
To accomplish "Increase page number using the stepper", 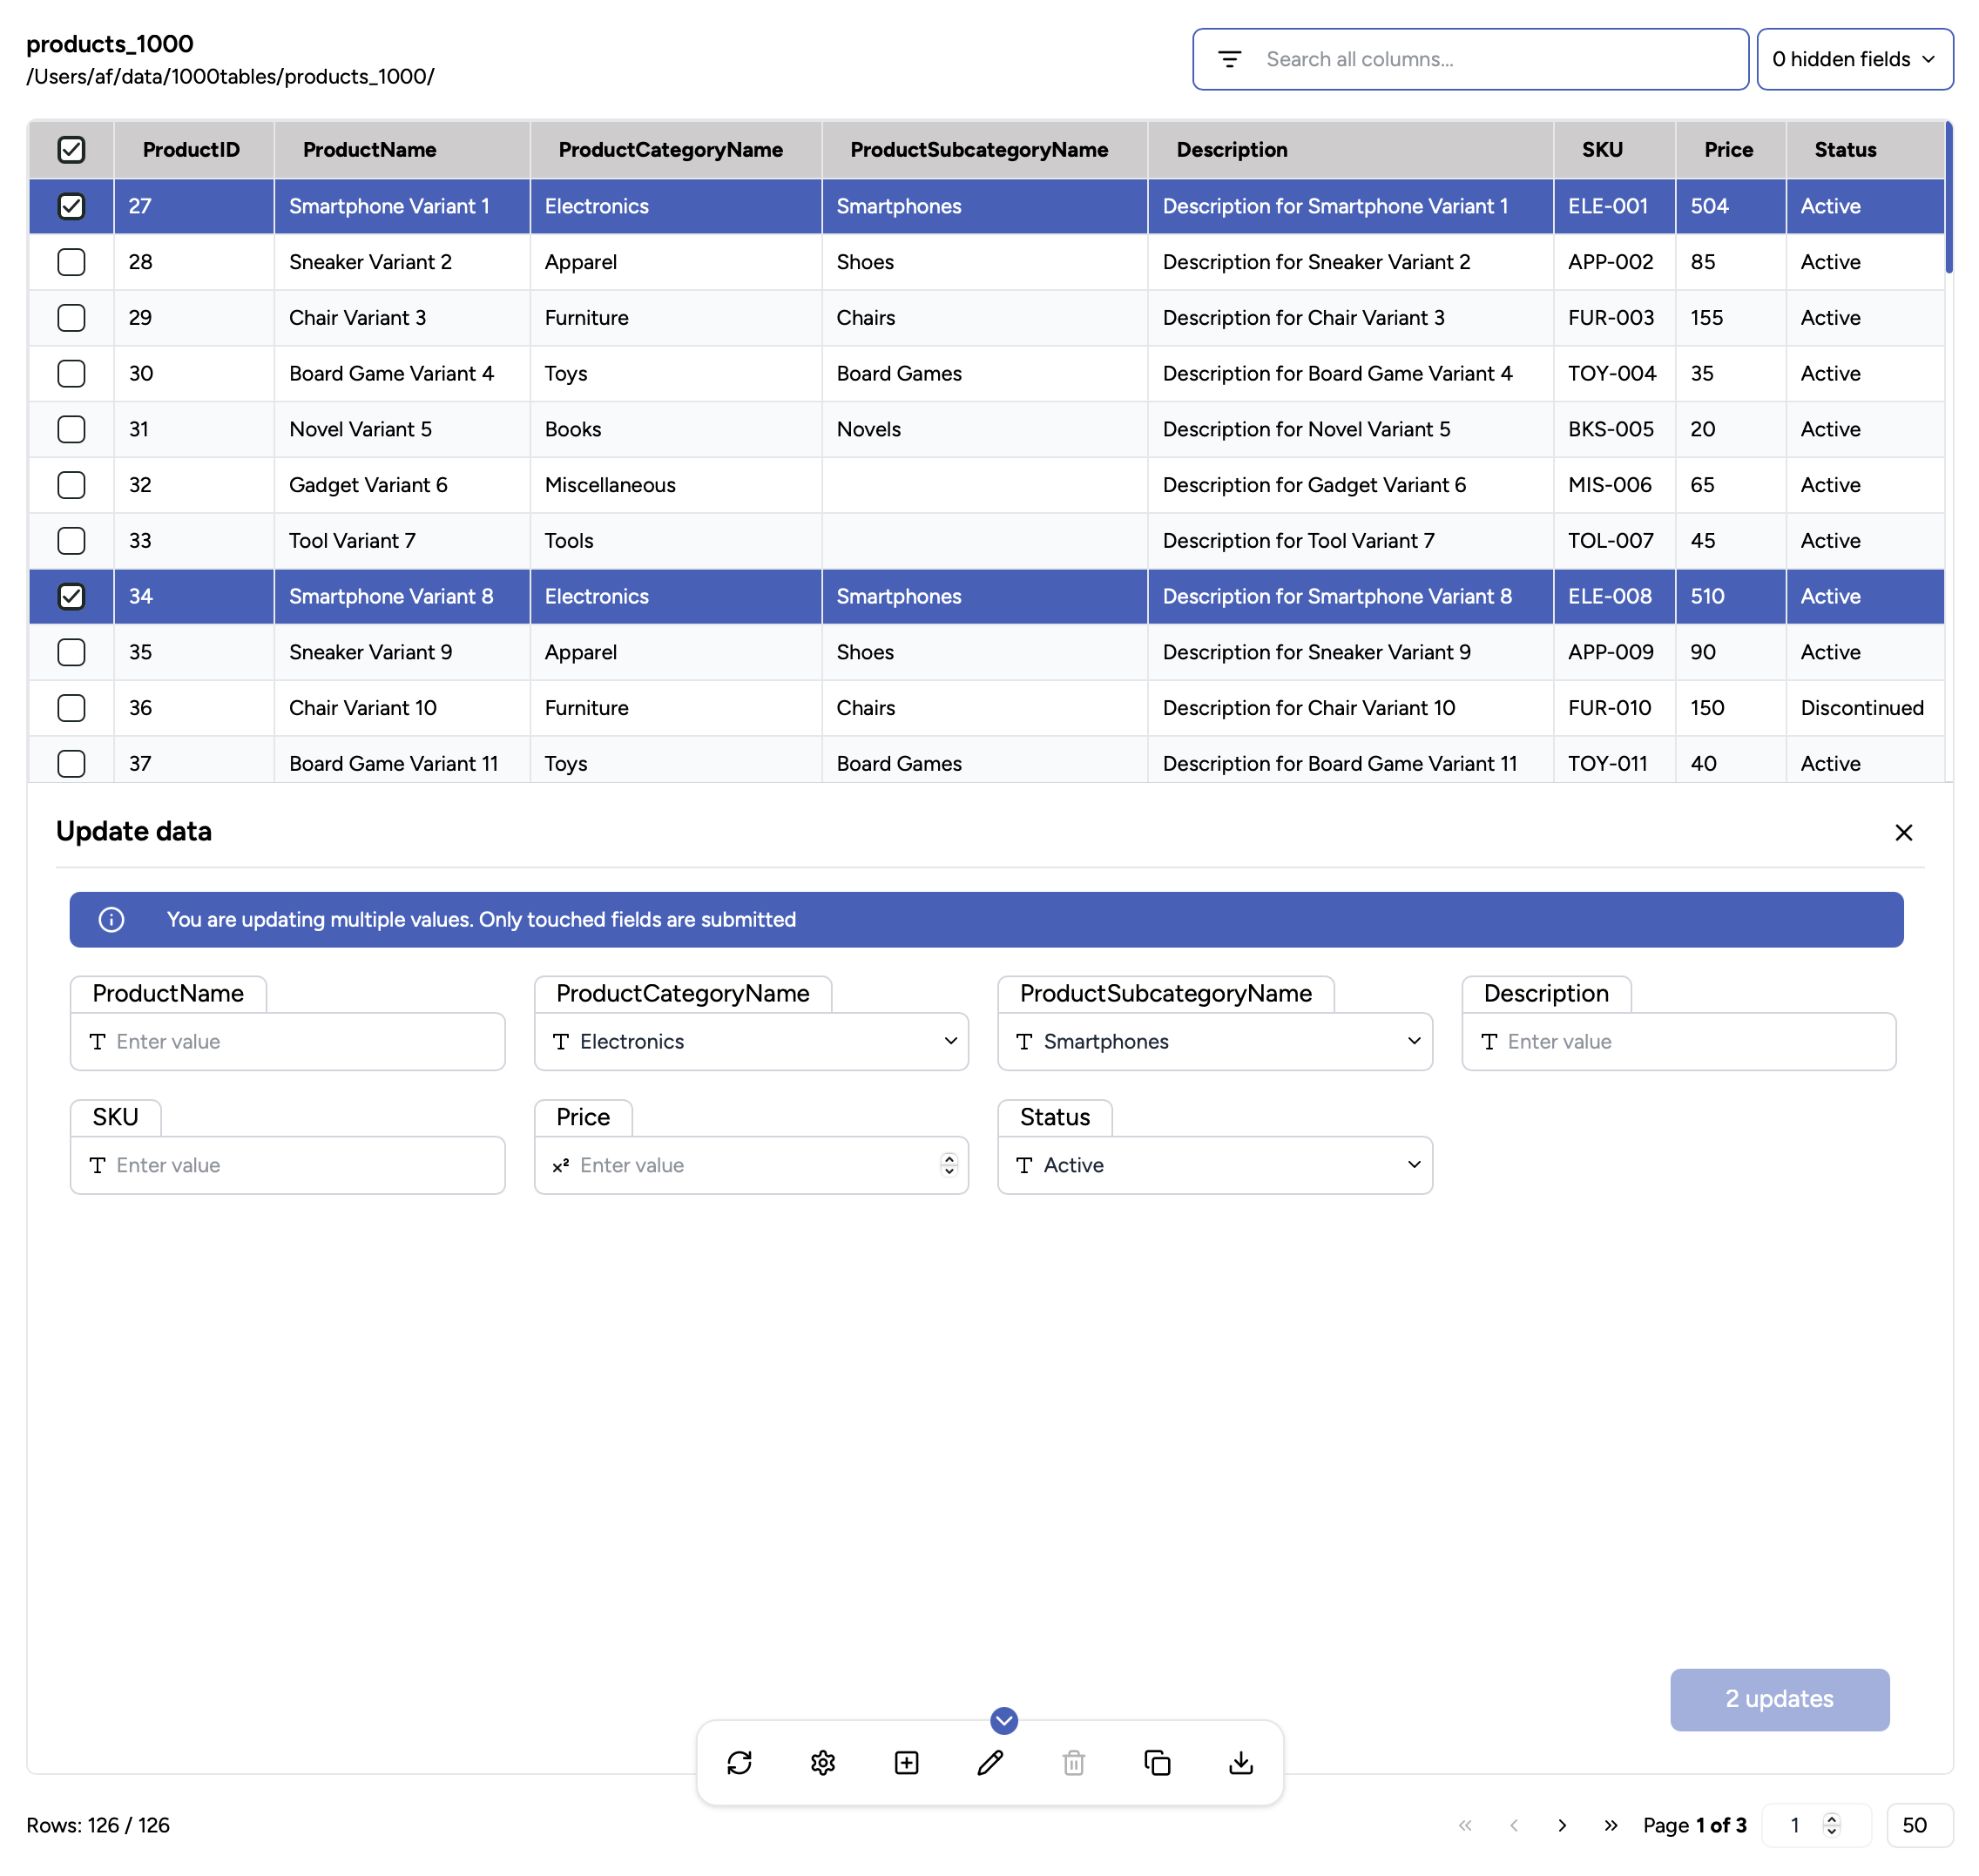I will 1832,1819.
